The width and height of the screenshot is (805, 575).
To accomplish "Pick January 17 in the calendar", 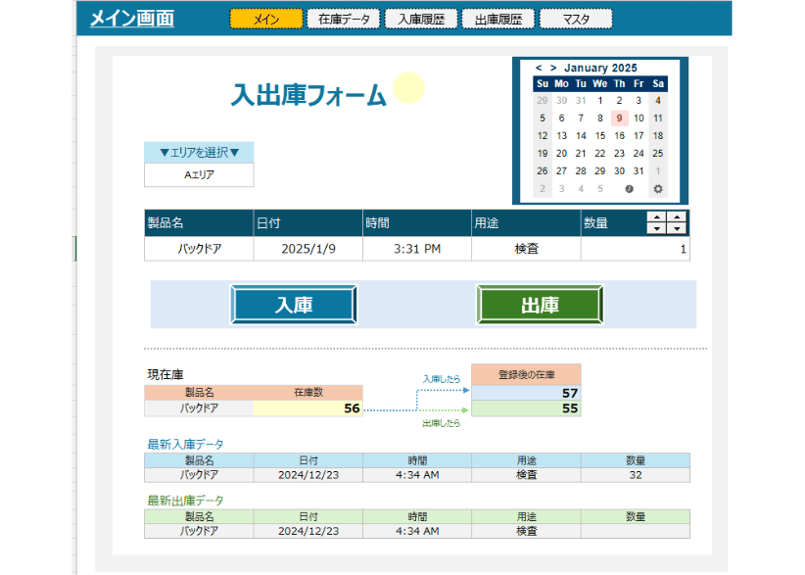I will point(639,136).
